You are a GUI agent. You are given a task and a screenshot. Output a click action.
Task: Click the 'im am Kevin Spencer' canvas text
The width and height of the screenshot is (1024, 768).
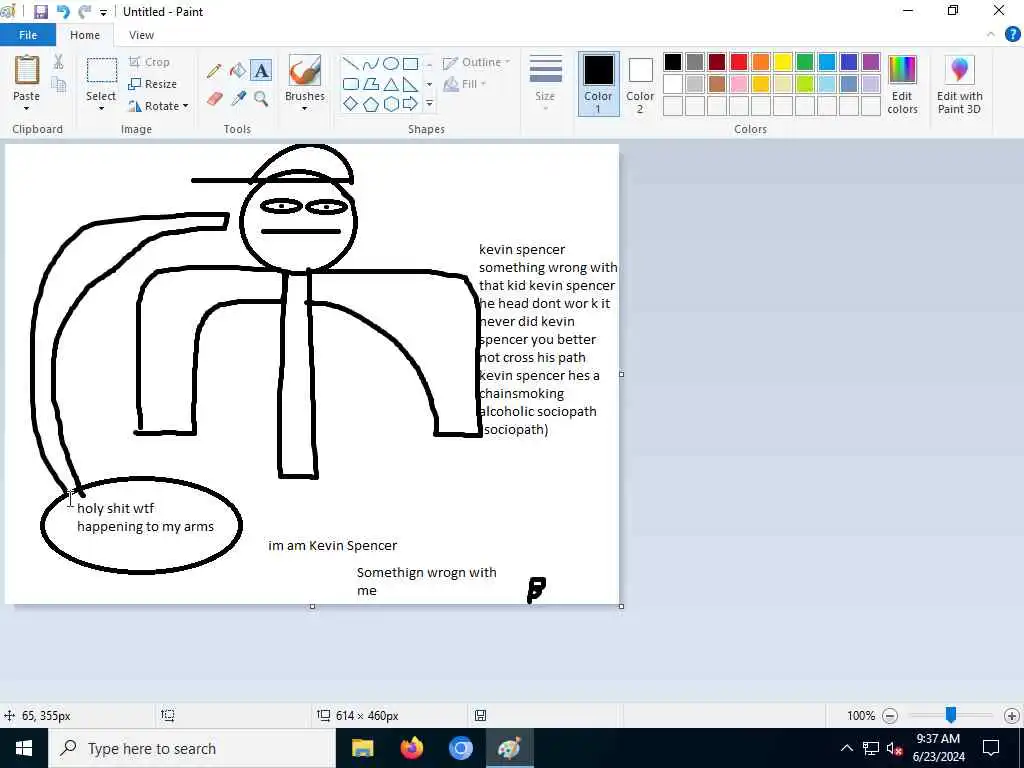click(332, 545)
